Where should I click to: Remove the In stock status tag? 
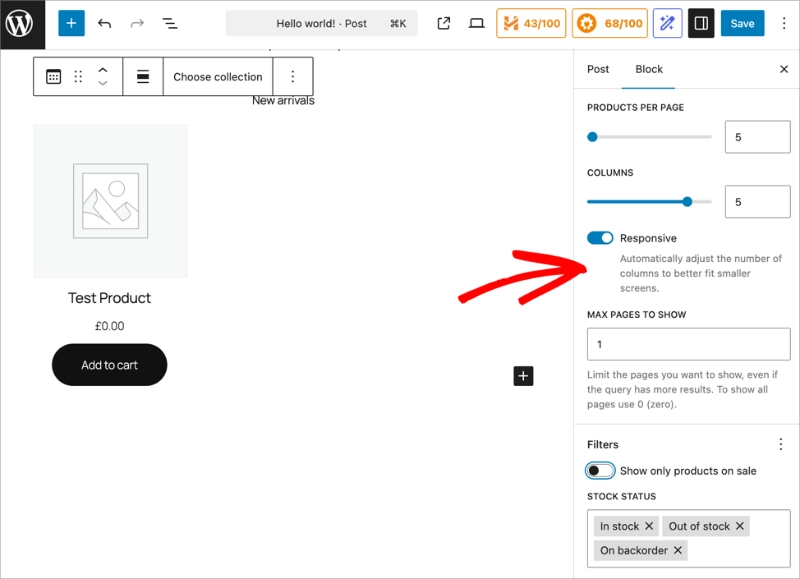[x=649, y=526]
